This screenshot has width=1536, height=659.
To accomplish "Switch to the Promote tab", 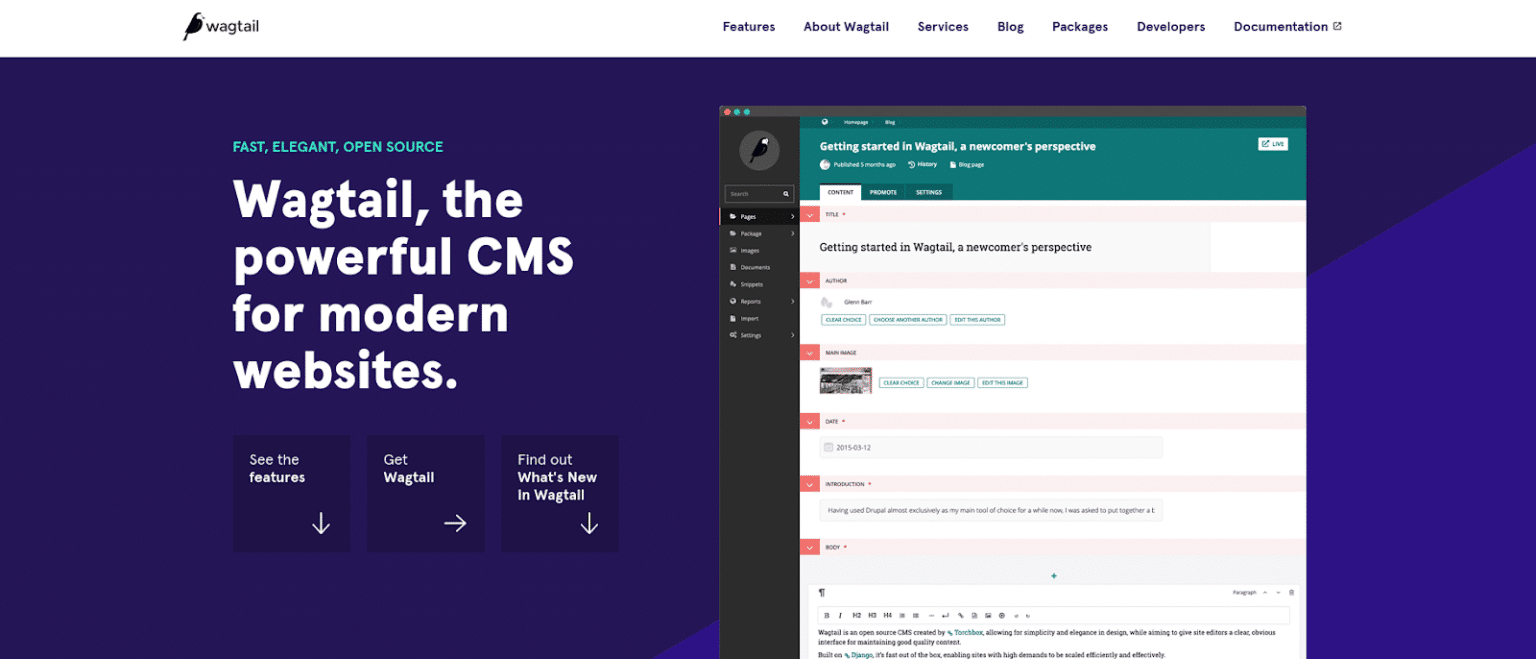I will coord(883,192).
